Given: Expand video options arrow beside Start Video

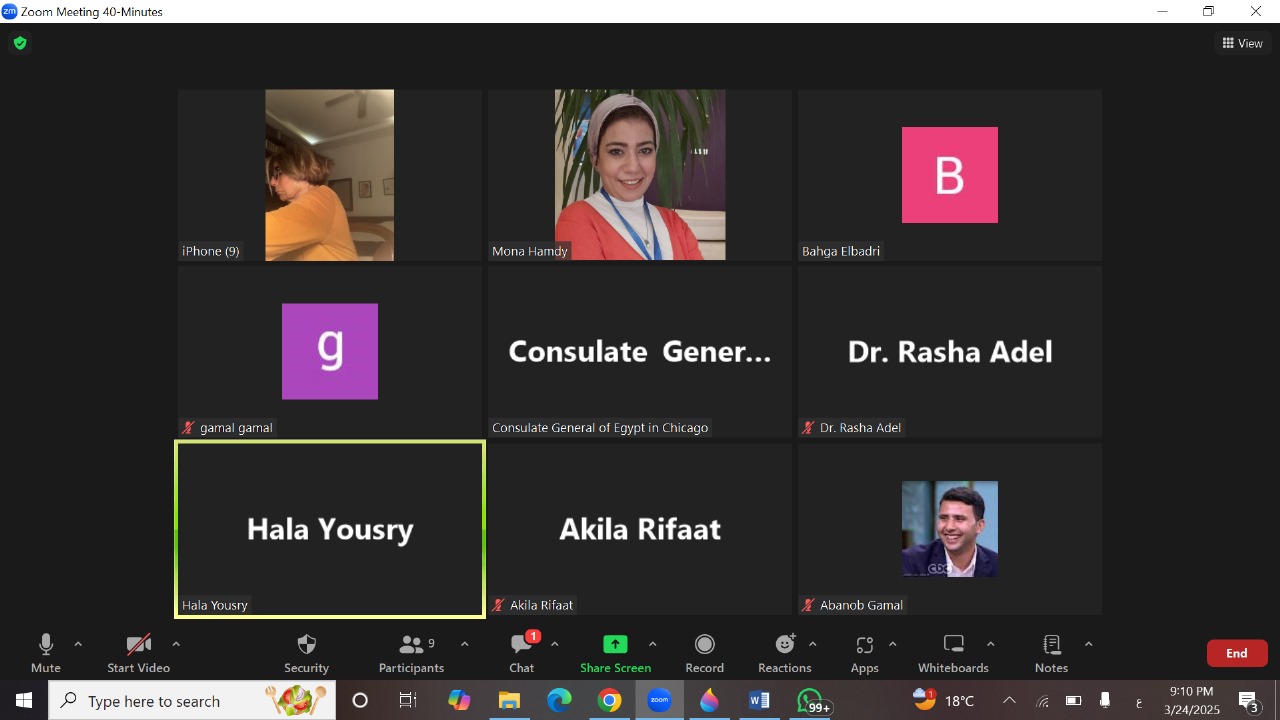Looking at the screenshot, I should [176, 644].
